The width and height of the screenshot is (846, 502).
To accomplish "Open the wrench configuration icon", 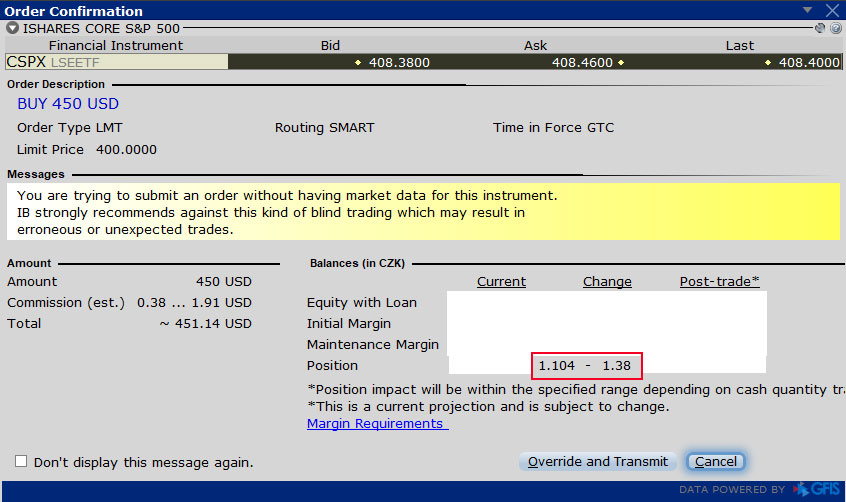I will [820, 28].
